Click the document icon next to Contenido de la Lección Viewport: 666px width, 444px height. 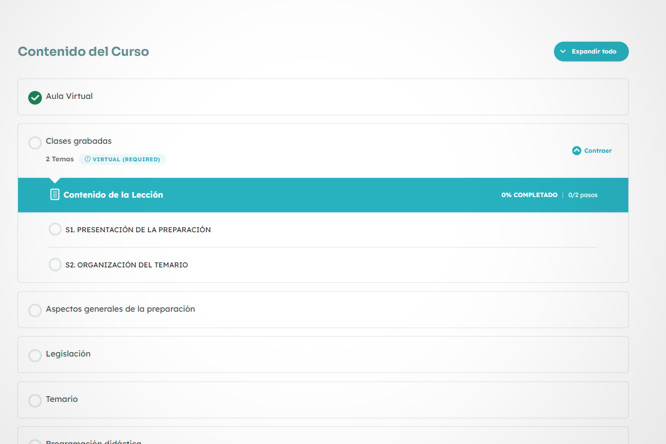[55, 195]
